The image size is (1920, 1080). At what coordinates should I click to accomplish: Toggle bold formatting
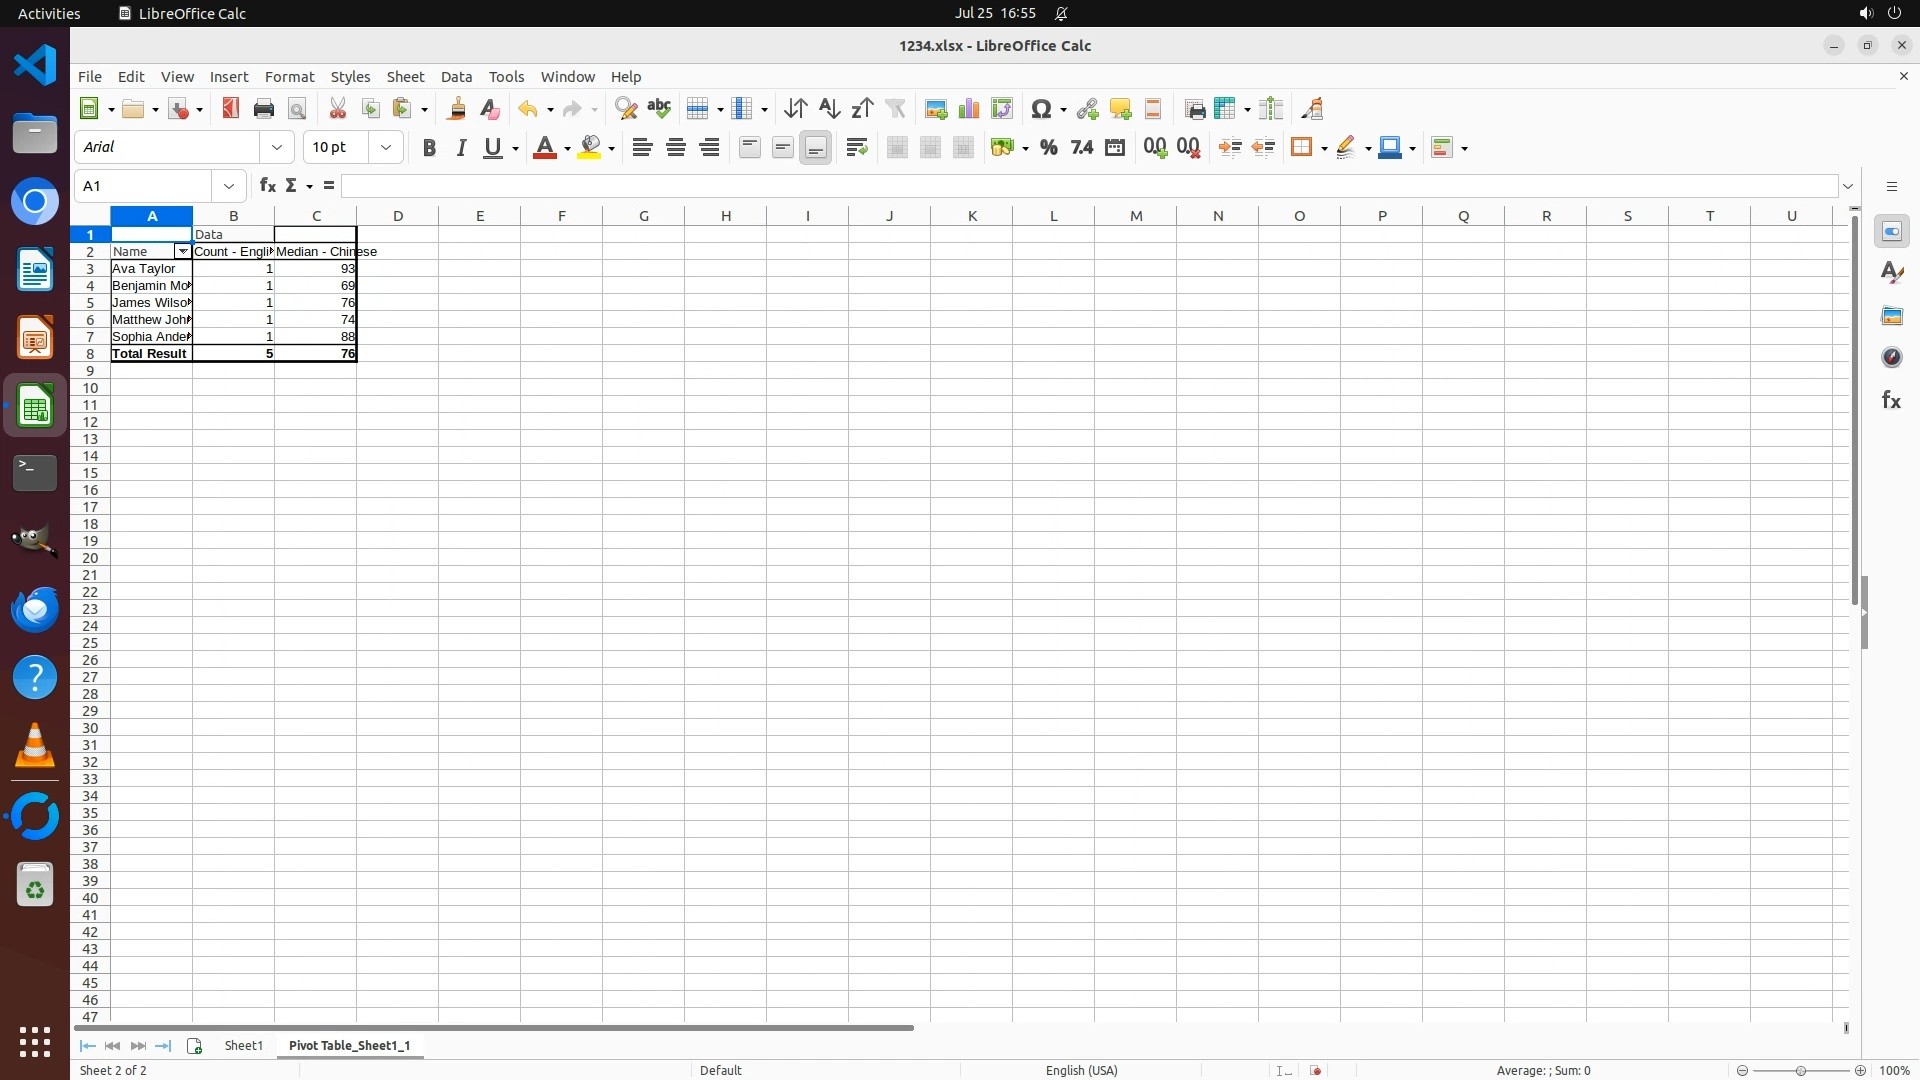(x=429, y=148)
